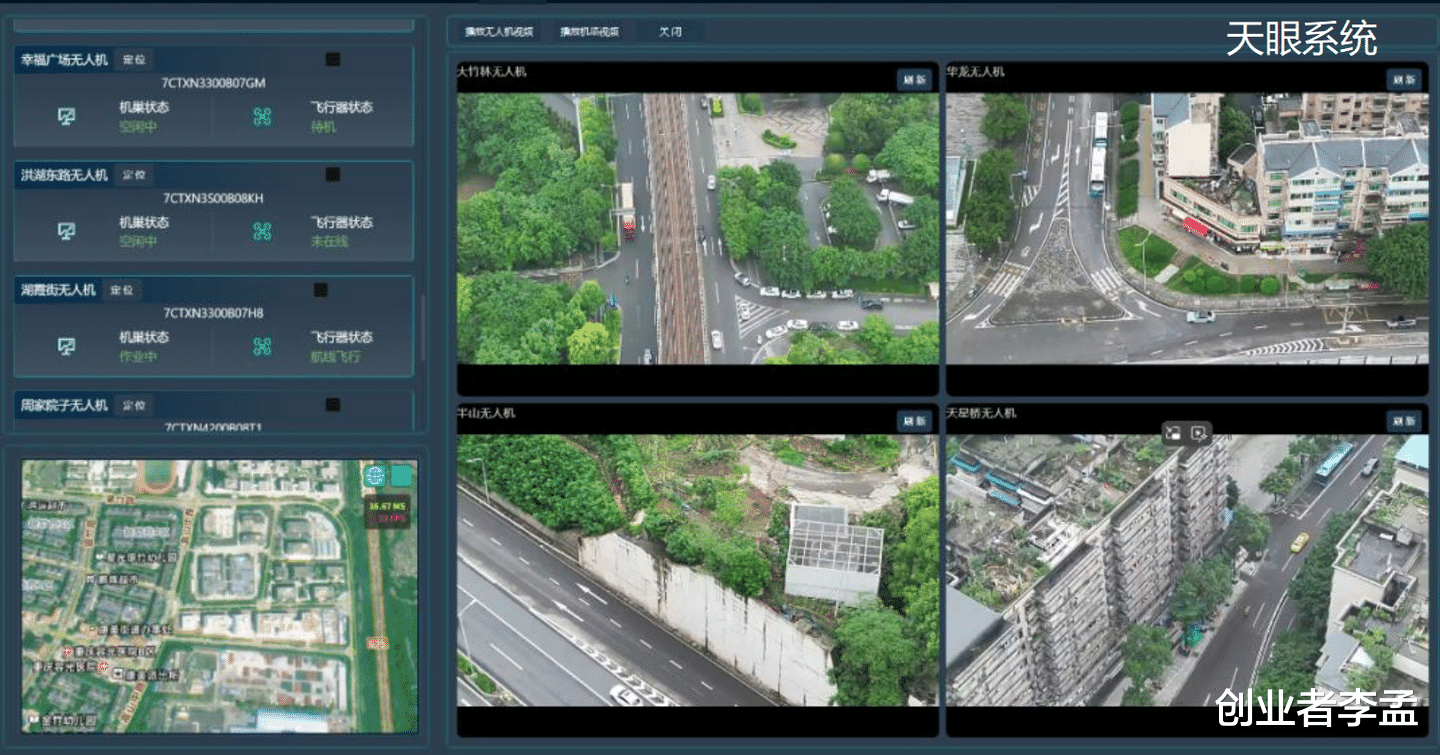
Task: Select the 播放无人机视频 tab
Action: click(x=498, y=32)
